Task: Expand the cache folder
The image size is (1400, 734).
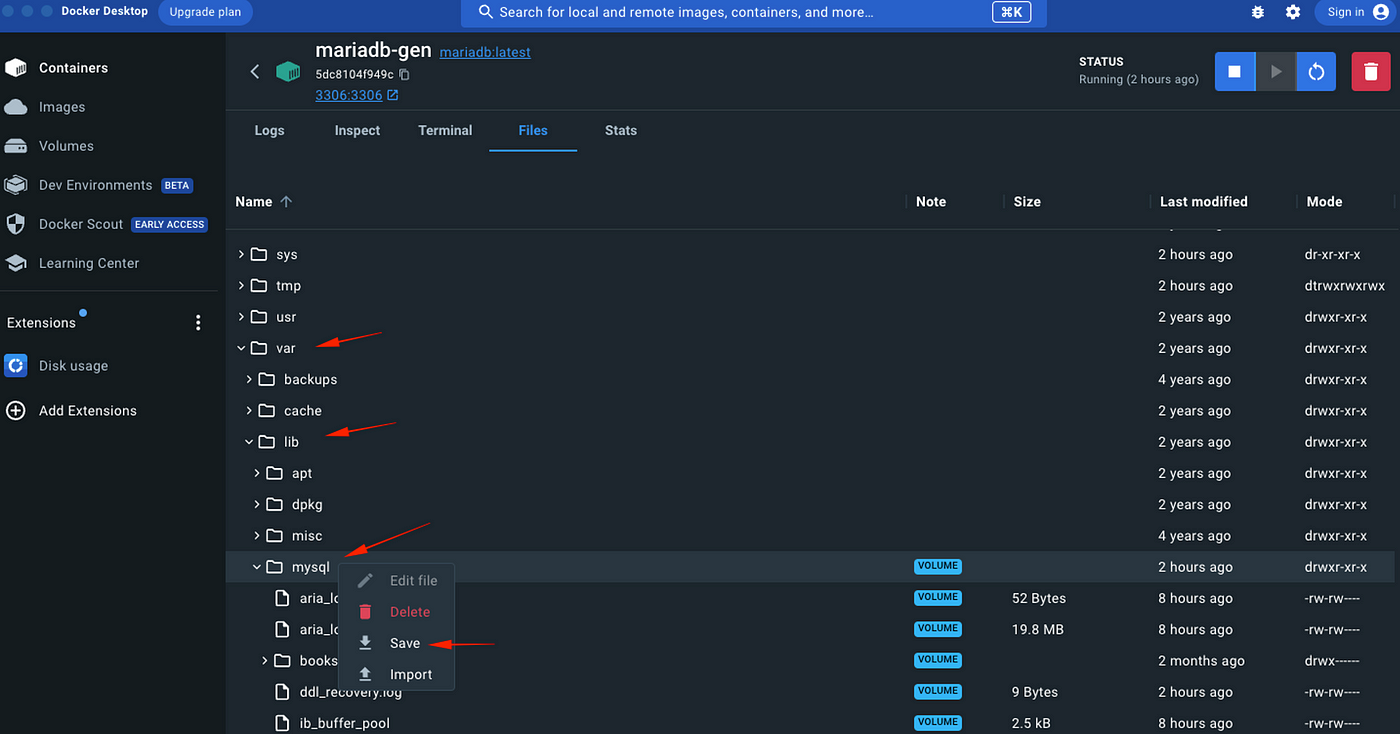Action: (x=250, y=411)
